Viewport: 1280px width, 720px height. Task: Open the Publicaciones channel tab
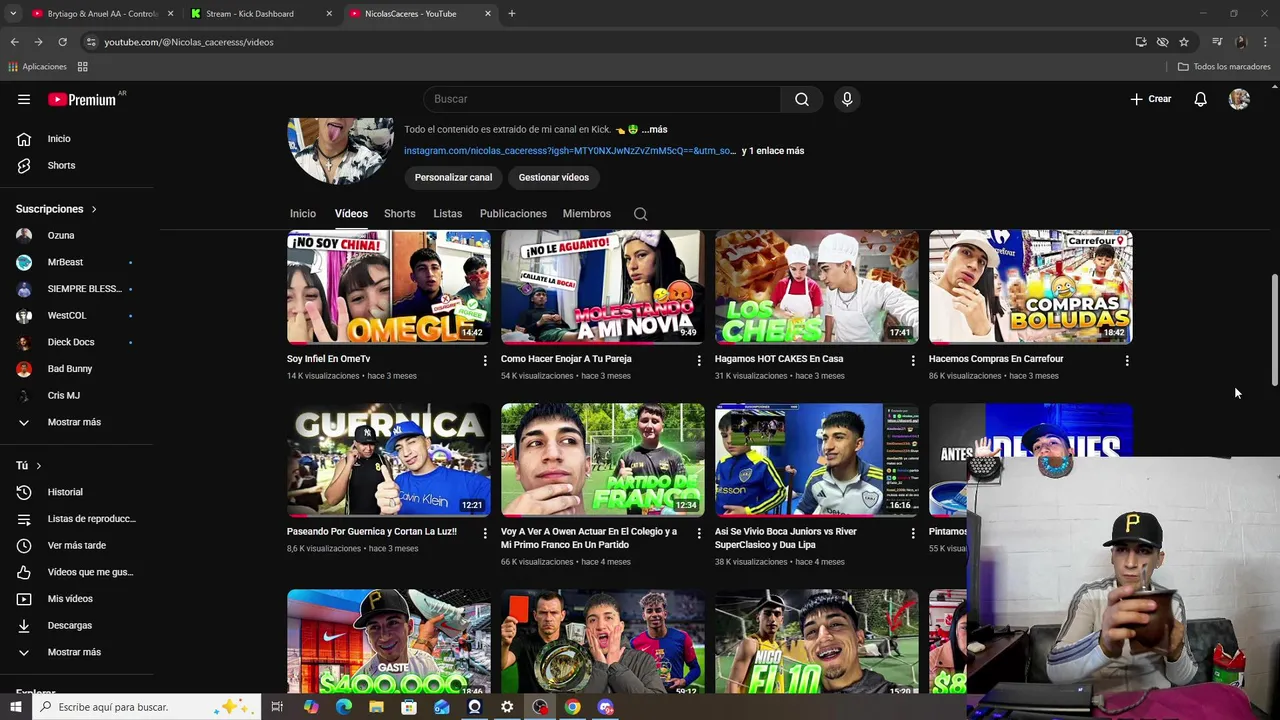513,214
